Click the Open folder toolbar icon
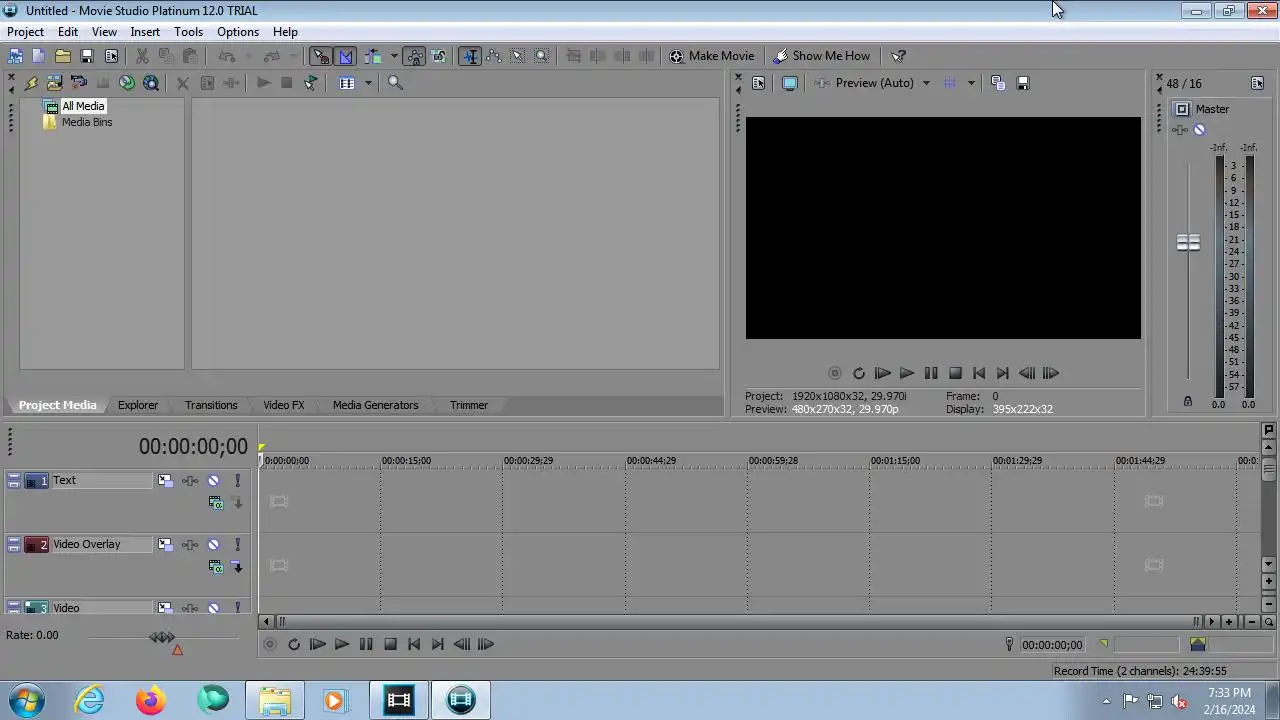1280x720 pixels. (63, 56)
